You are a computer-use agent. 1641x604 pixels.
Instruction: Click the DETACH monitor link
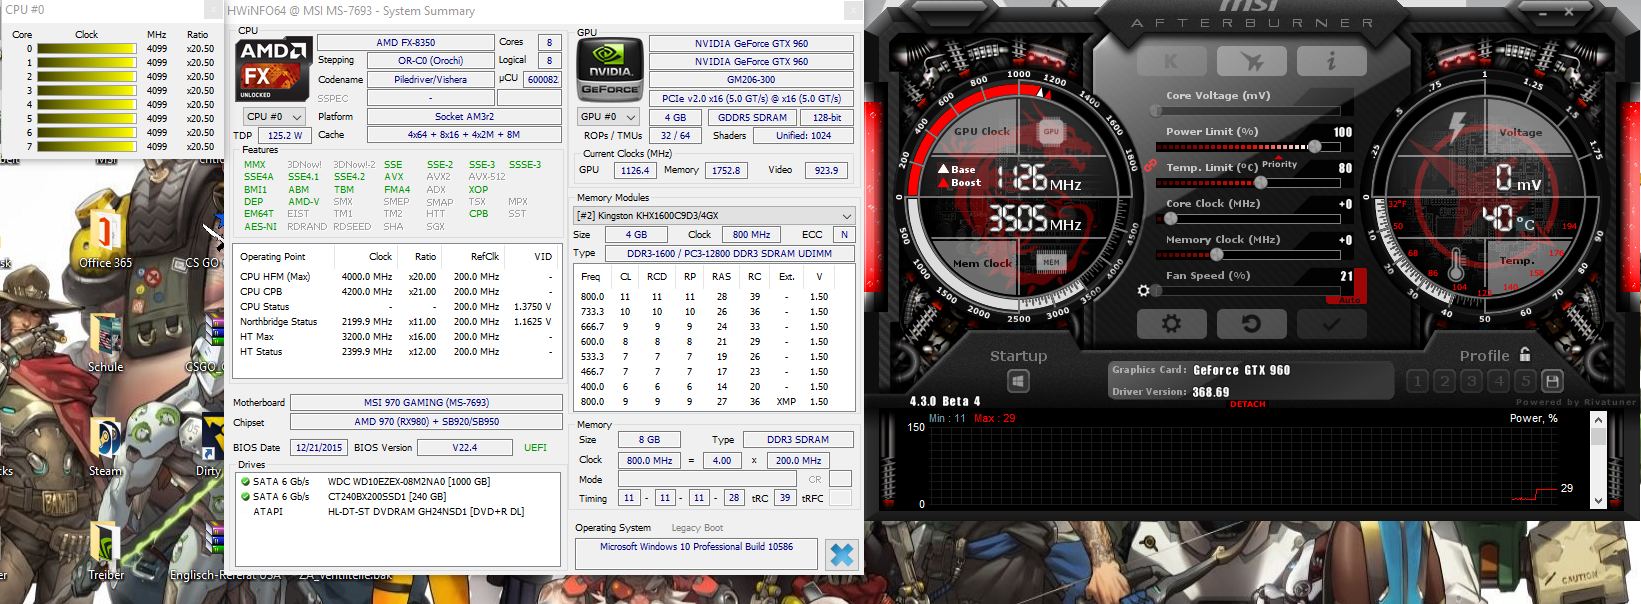click(1248, 405)
